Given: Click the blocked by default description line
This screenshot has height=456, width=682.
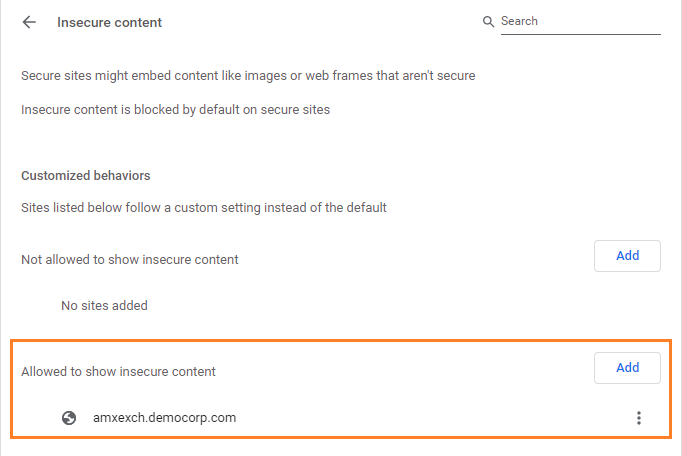Looking at the screenshot, I should (175, 110).
